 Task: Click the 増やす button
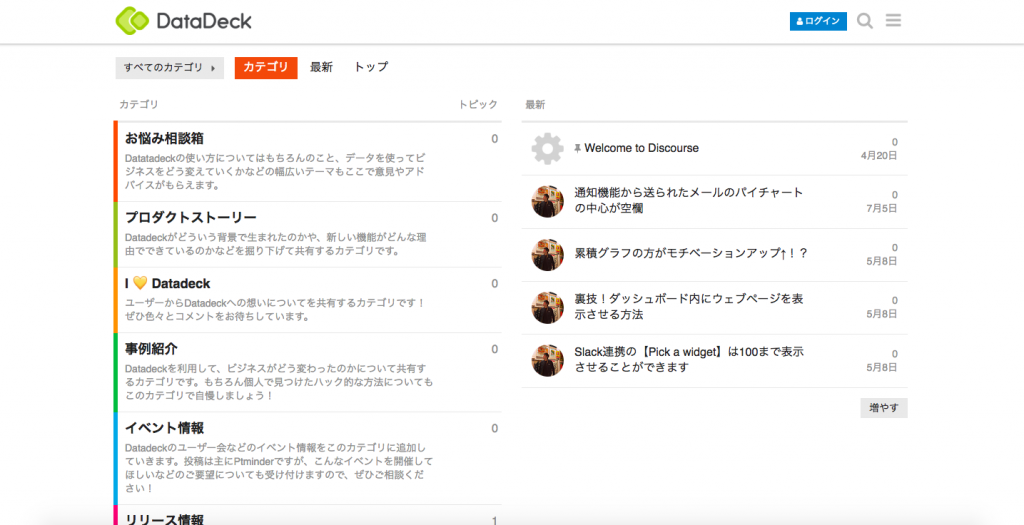[883, 408]
